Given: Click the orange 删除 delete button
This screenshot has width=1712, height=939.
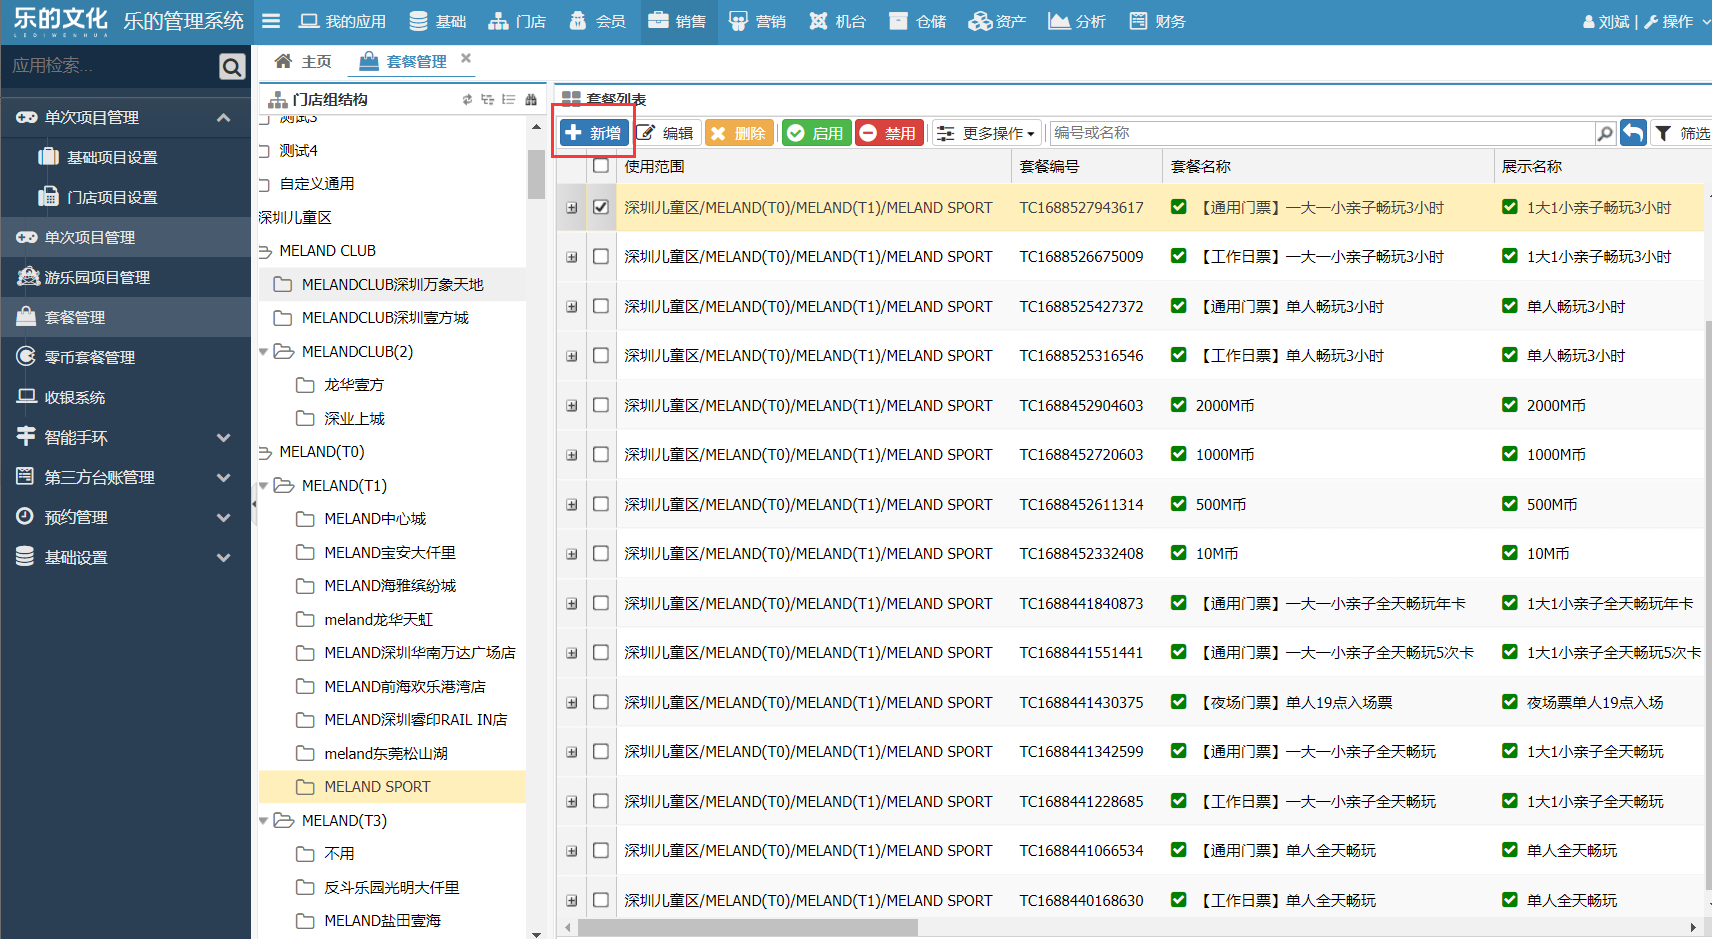Looking at the screenshot, I should 739,133.
